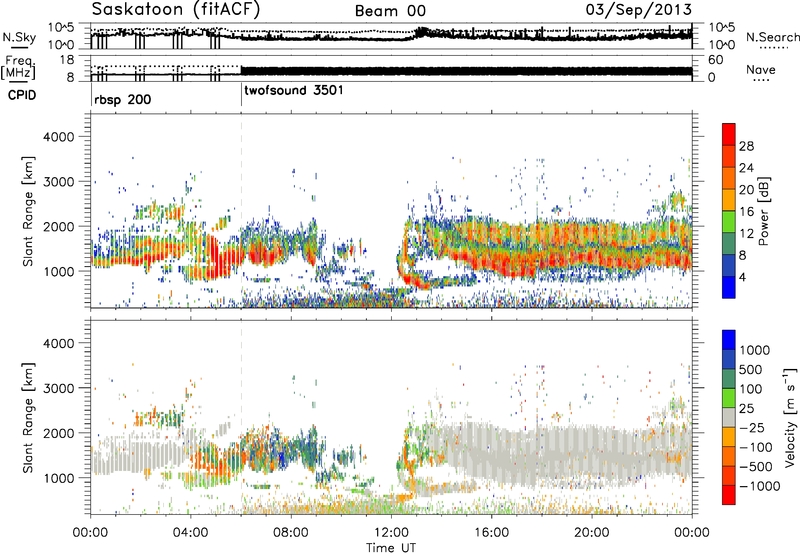Click the "-1000" tick on the Velocity color bar
Screen dimensions: 800x554
click(x=760, y=486)
